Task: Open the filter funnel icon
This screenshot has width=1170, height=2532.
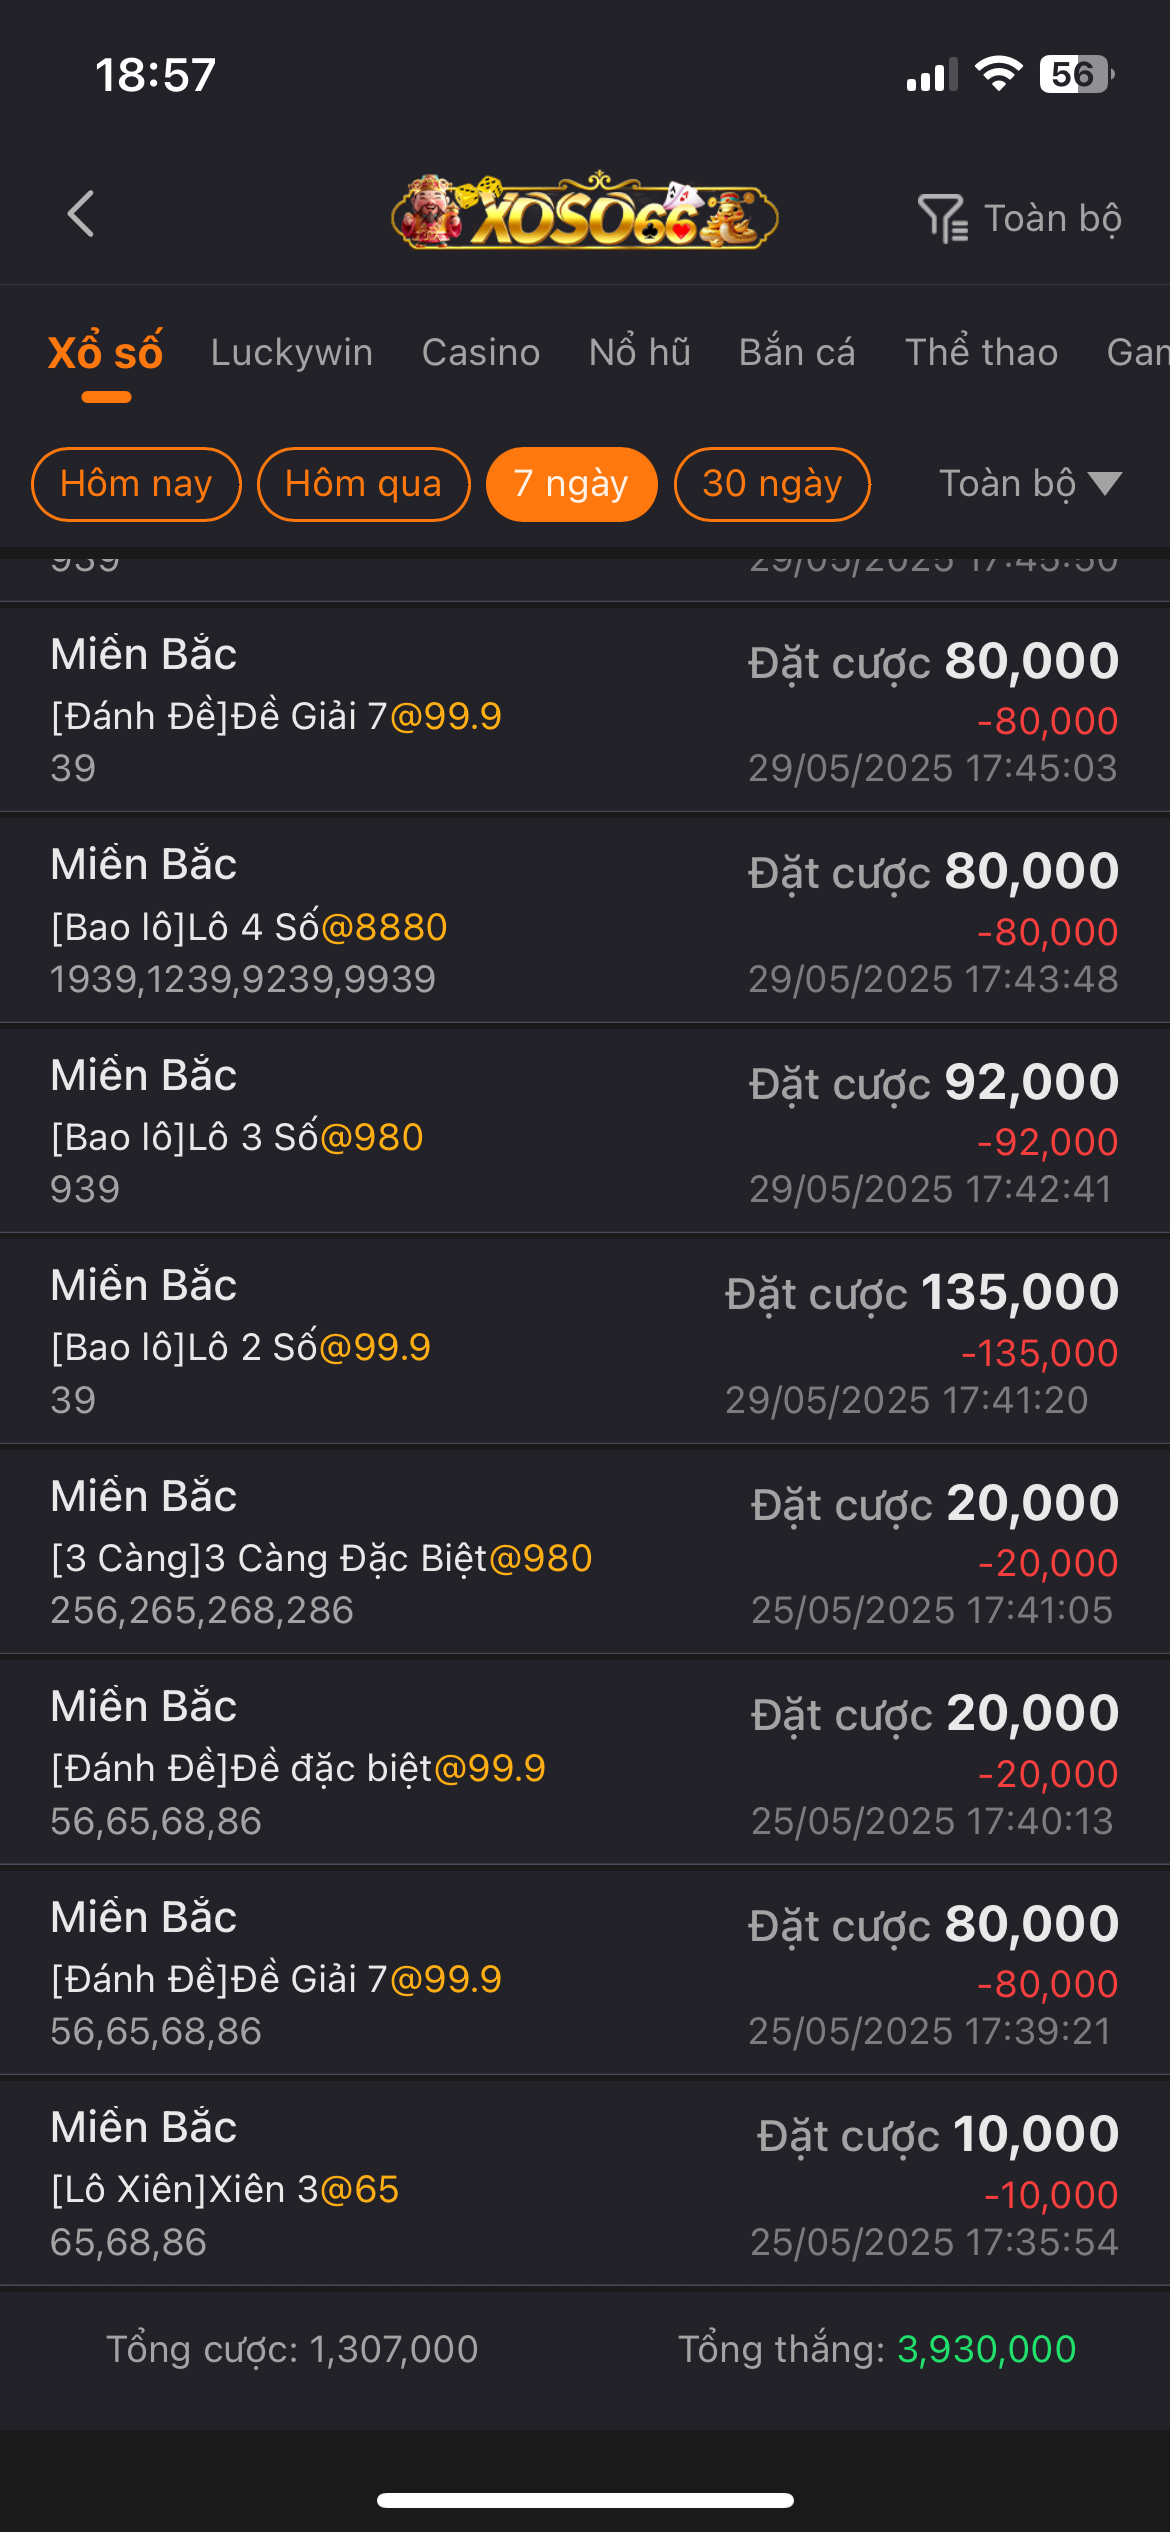Action: click(x=941, y=218)
